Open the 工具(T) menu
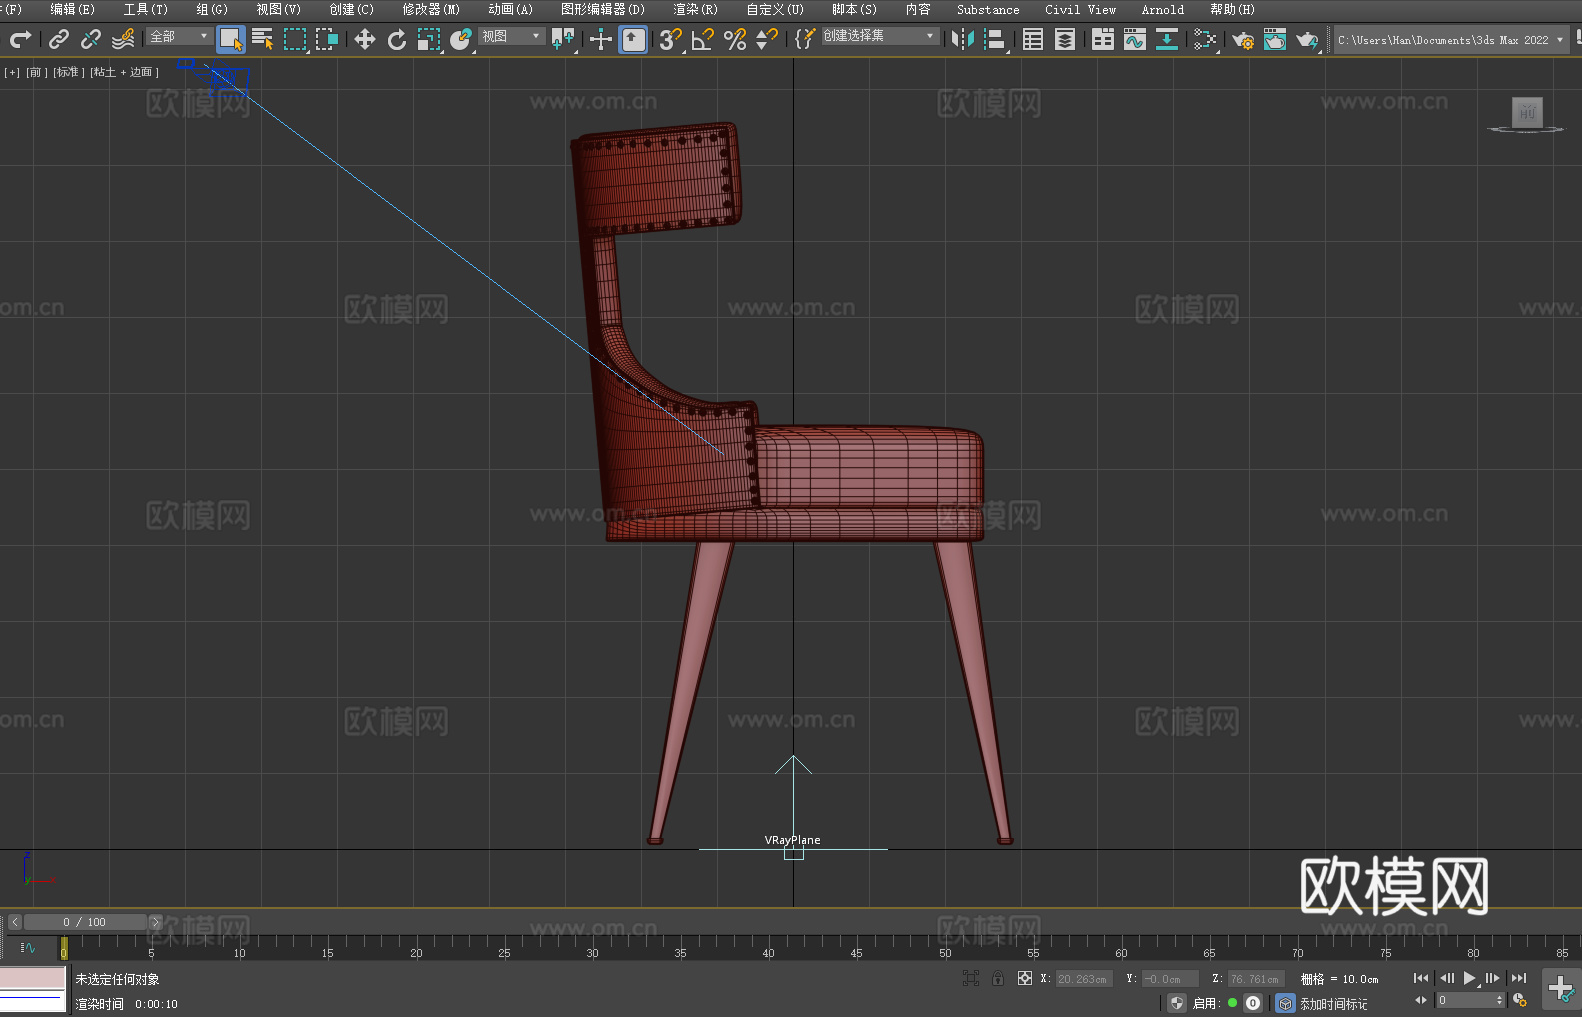 (145, 9)
